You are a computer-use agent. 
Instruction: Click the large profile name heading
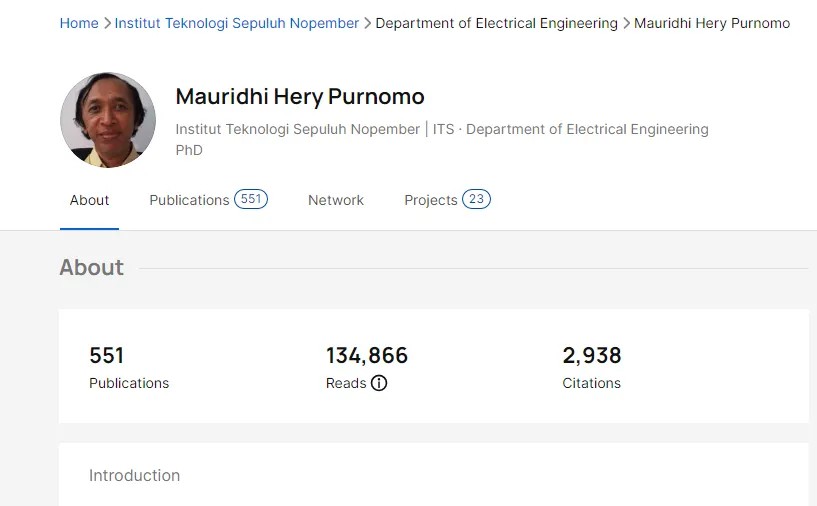[300, 97]
